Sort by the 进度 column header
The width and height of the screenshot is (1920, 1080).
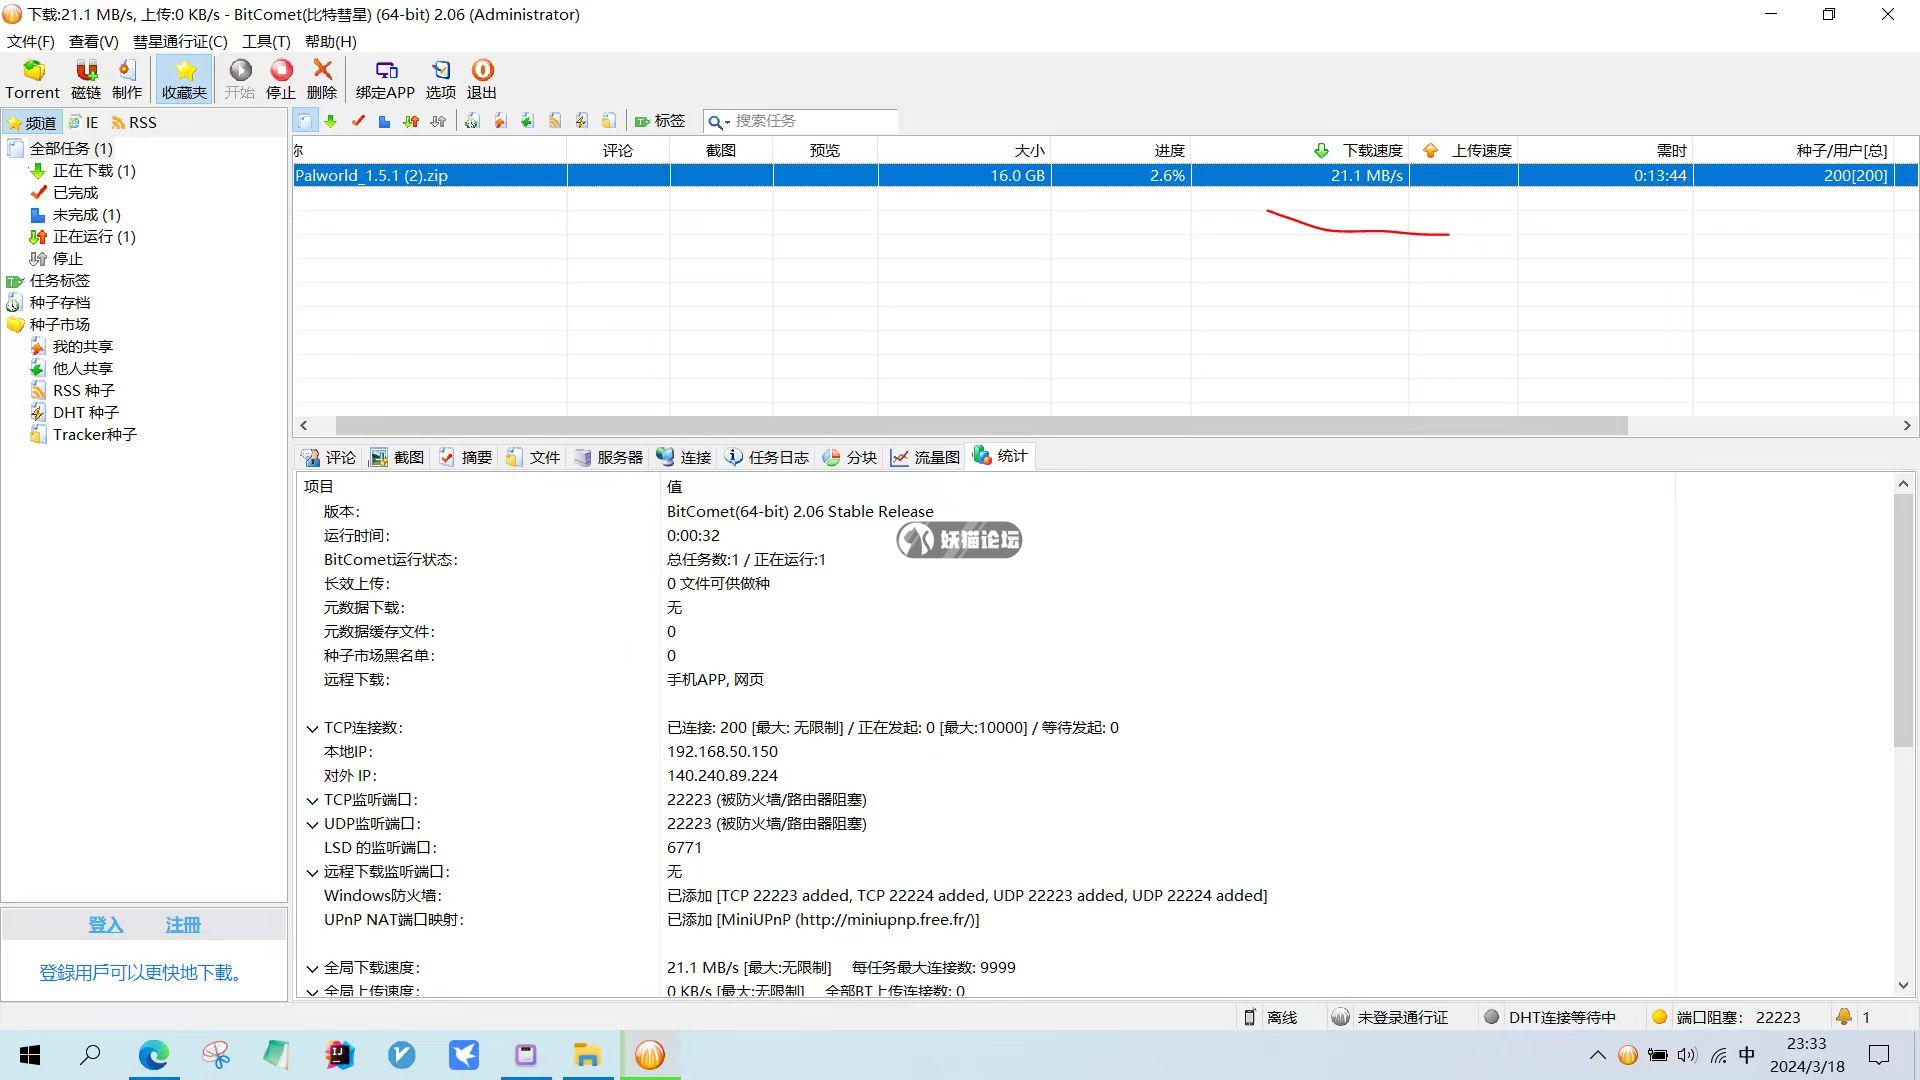point(1121,150)
